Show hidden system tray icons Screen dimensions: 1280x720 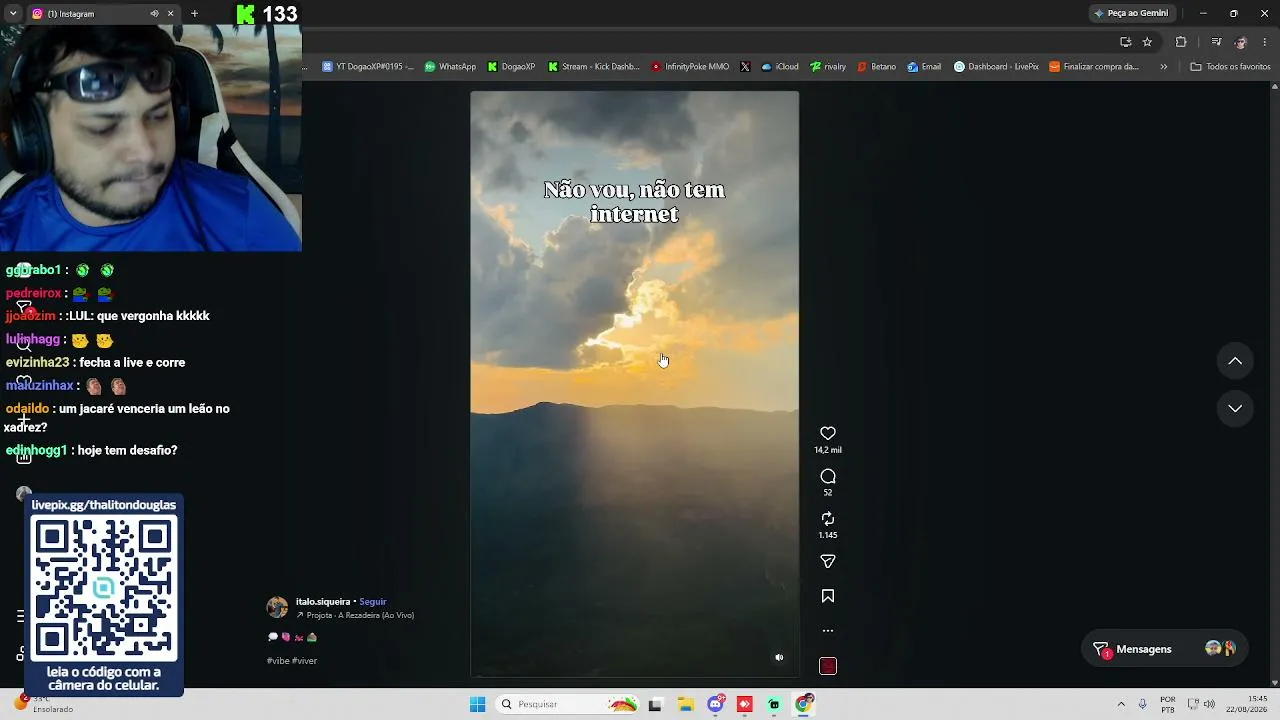click(x=1121, y=704)
